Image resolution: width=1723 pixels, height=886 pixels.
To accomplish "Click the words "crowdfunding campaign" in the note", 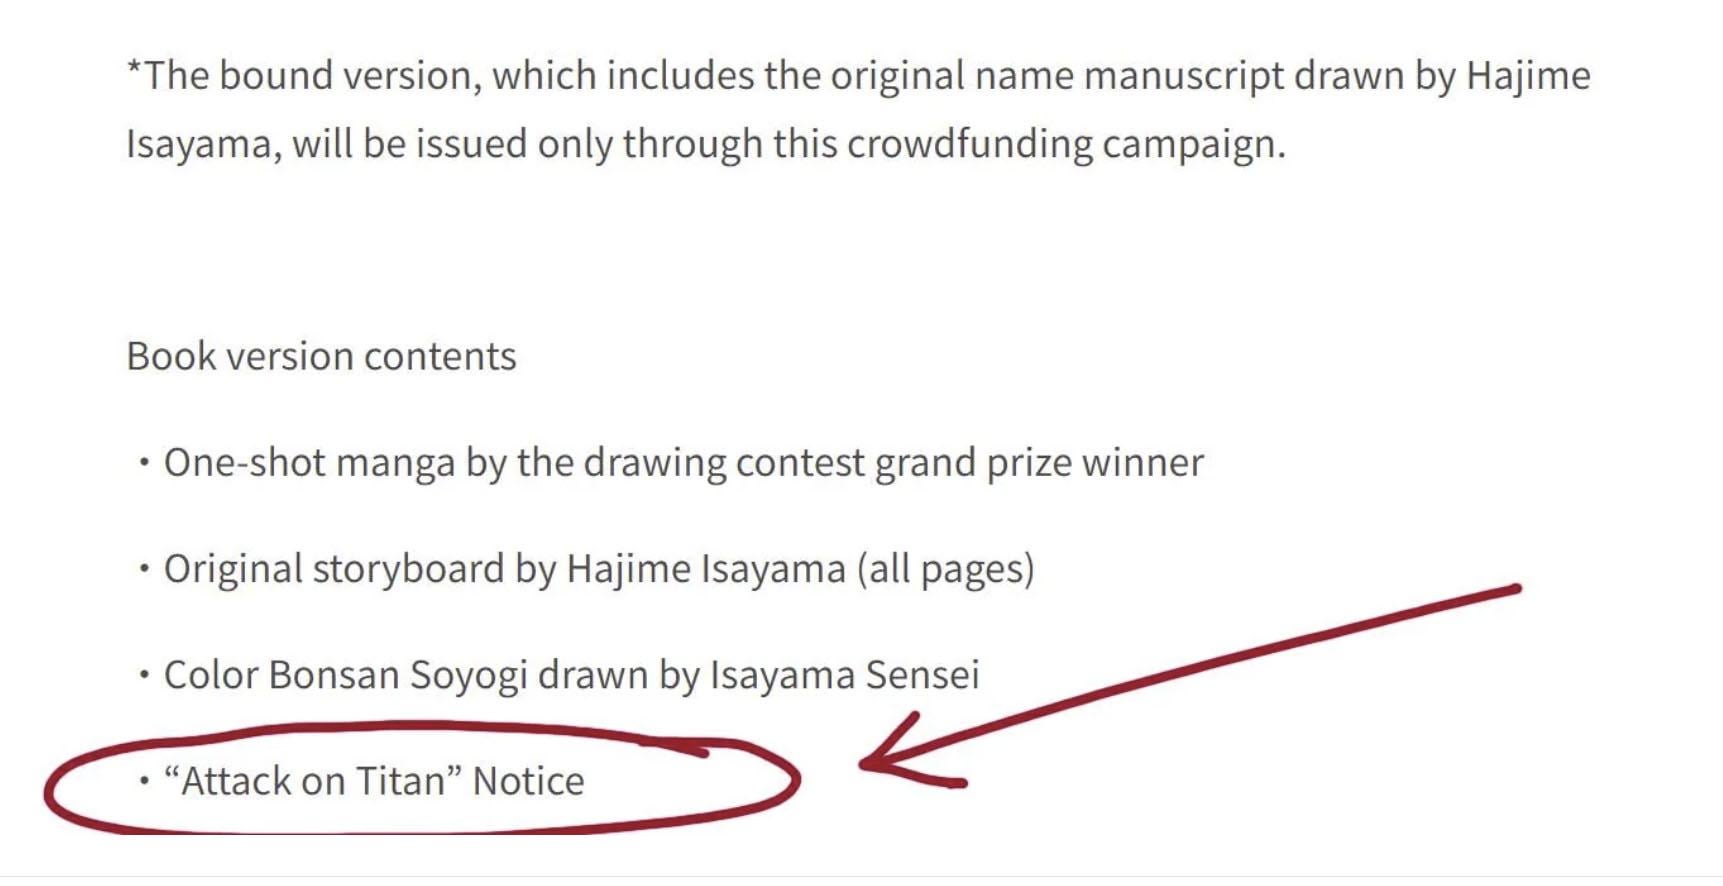I will tap(1066, 144).
